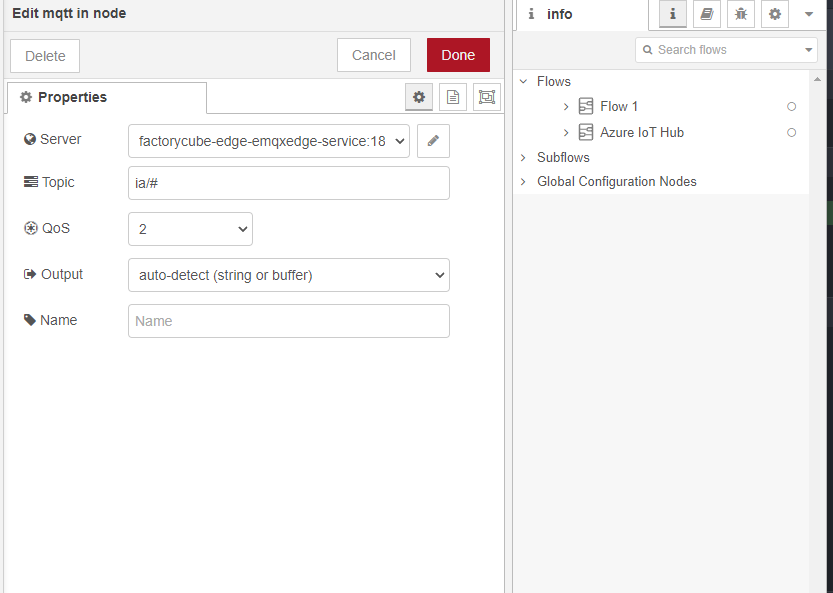Select the info sidebar icon

672,14
